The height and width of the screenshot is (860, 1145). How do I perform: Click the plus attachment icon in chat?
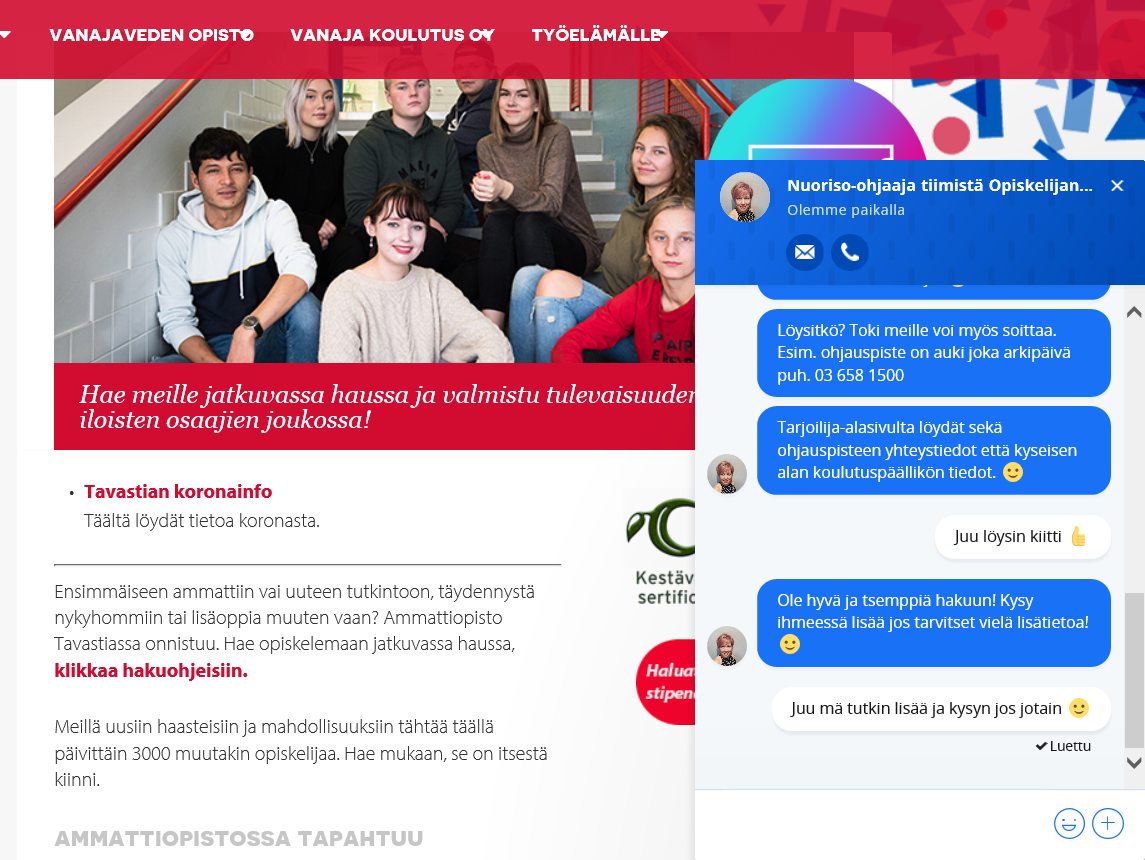[x=1108, y=823]
